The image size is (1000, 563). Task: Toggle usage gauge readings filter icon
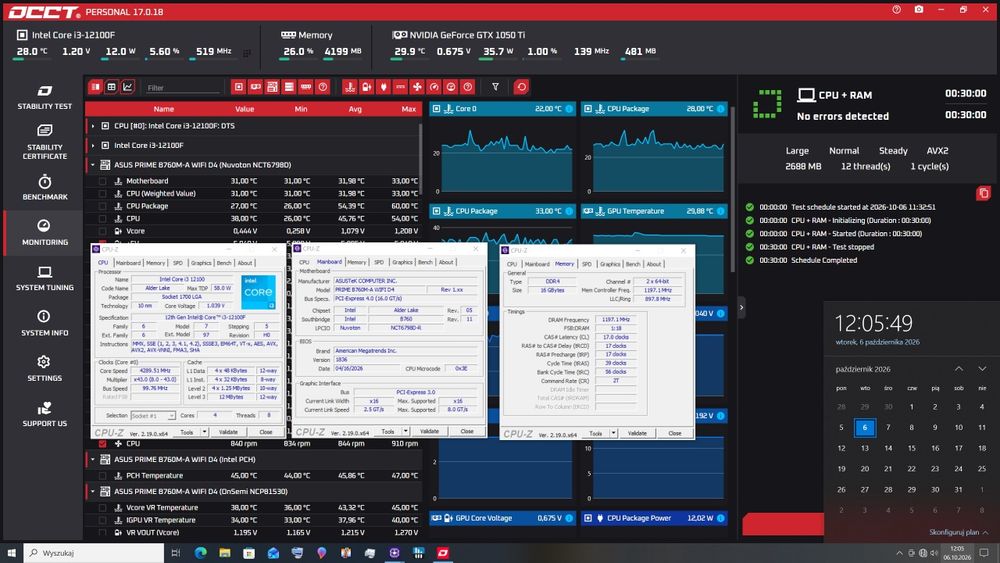[x=434, y=87]
